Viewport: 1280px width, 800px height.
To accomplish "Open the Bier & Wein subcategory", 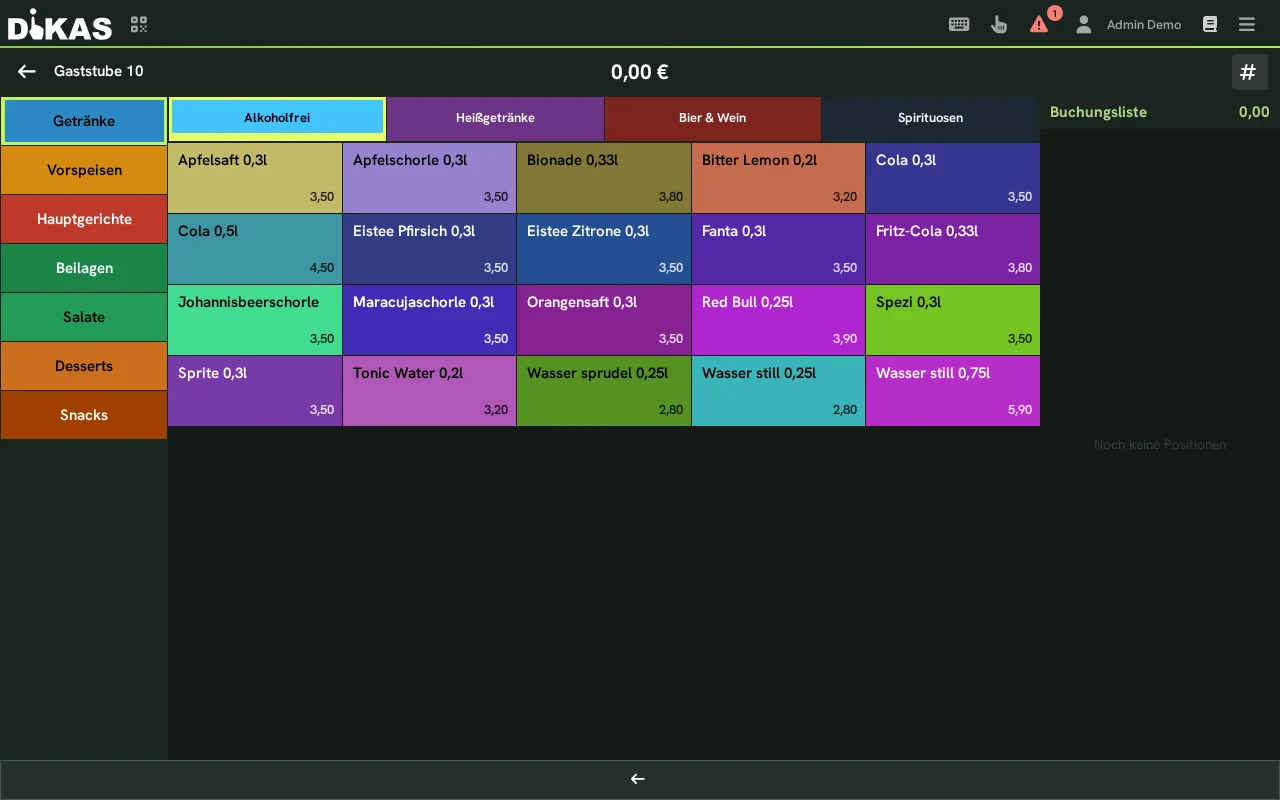I will [x=713, y=118].
